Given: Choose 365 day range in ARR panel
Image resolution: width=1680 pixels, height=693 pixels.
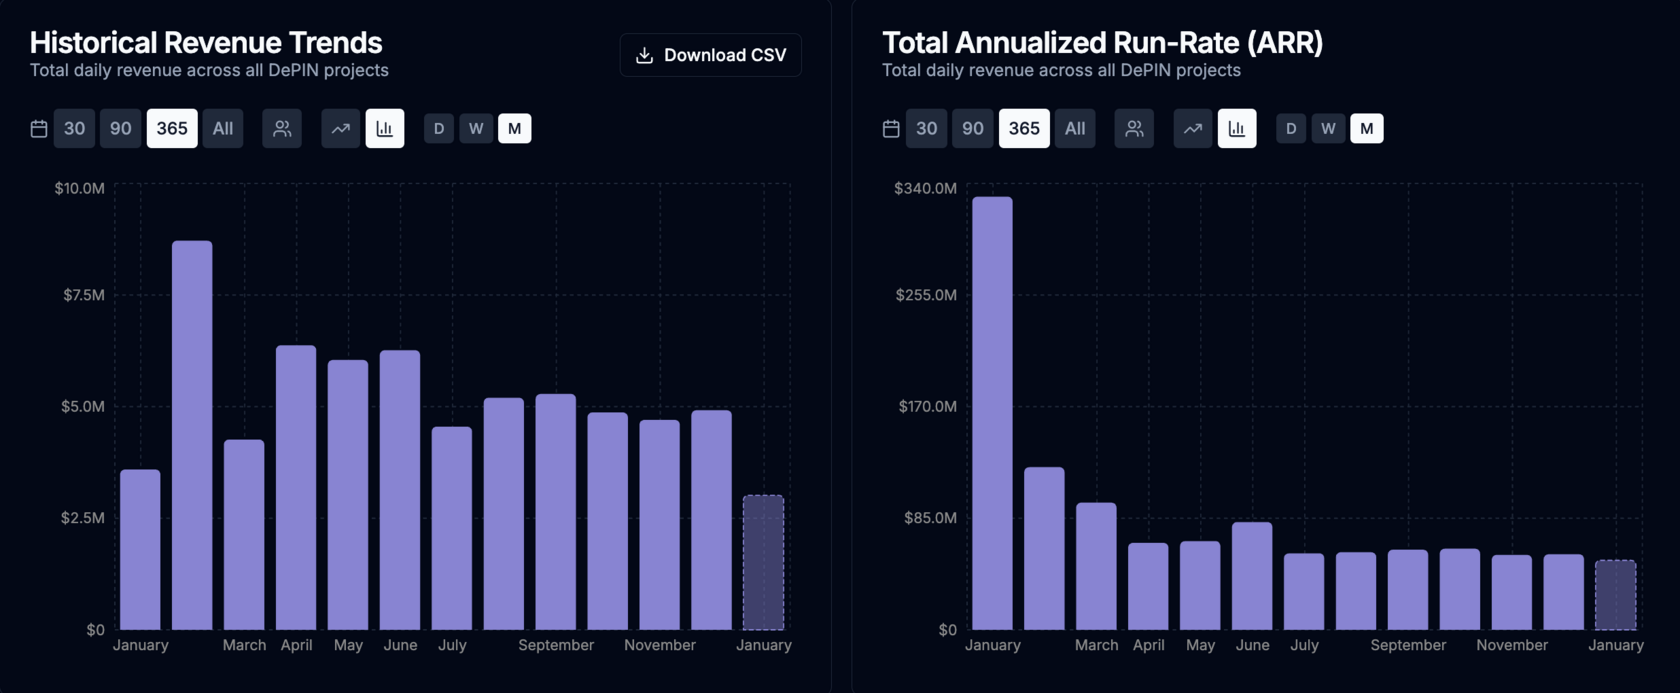Looking at the screenshot, I should click(1024, 129).
